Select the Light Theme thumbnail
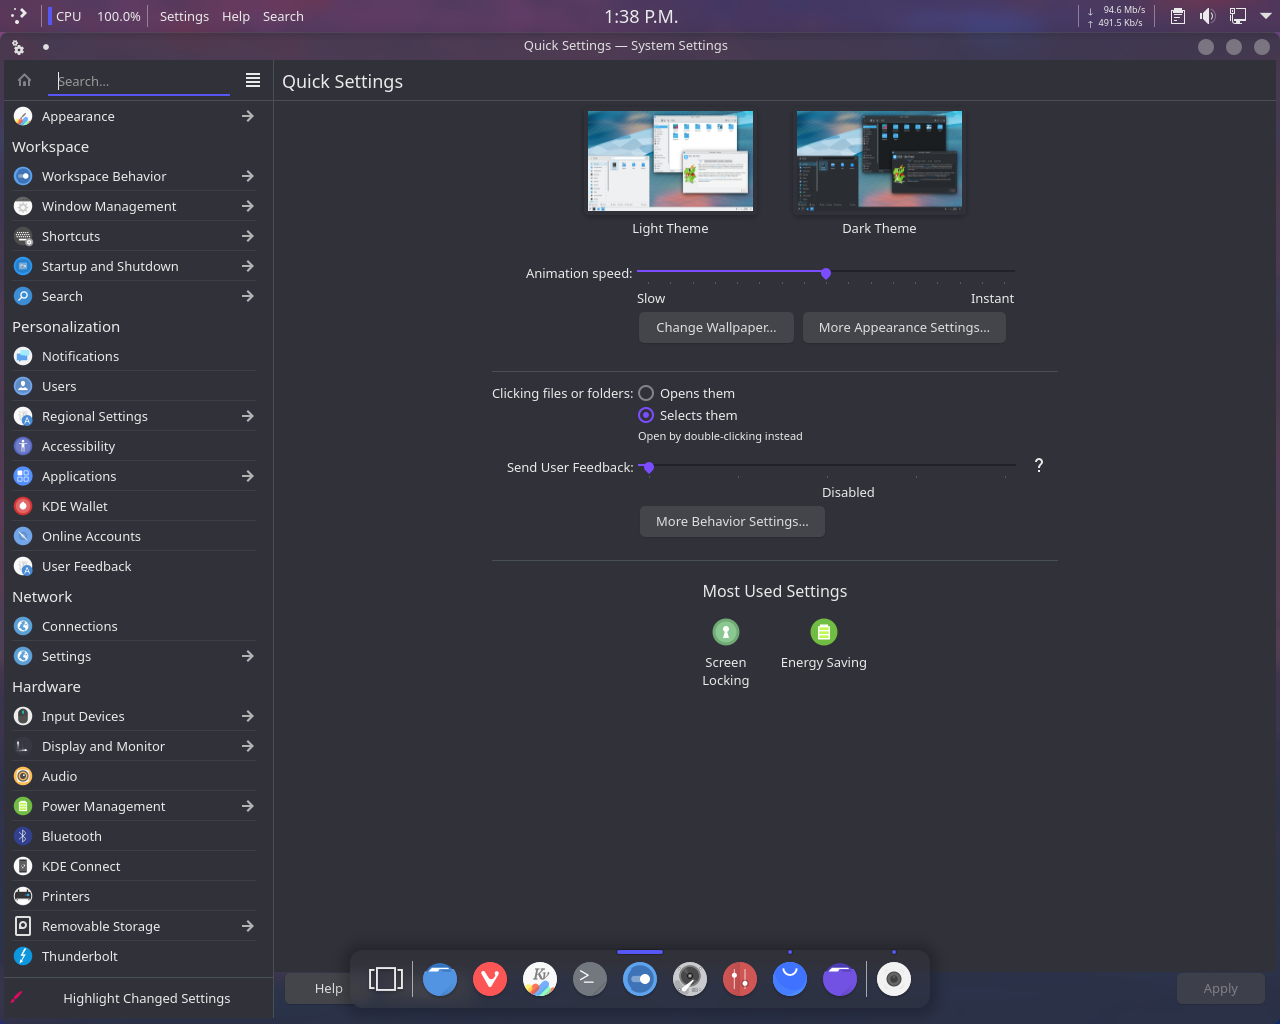 coord(670,161)
